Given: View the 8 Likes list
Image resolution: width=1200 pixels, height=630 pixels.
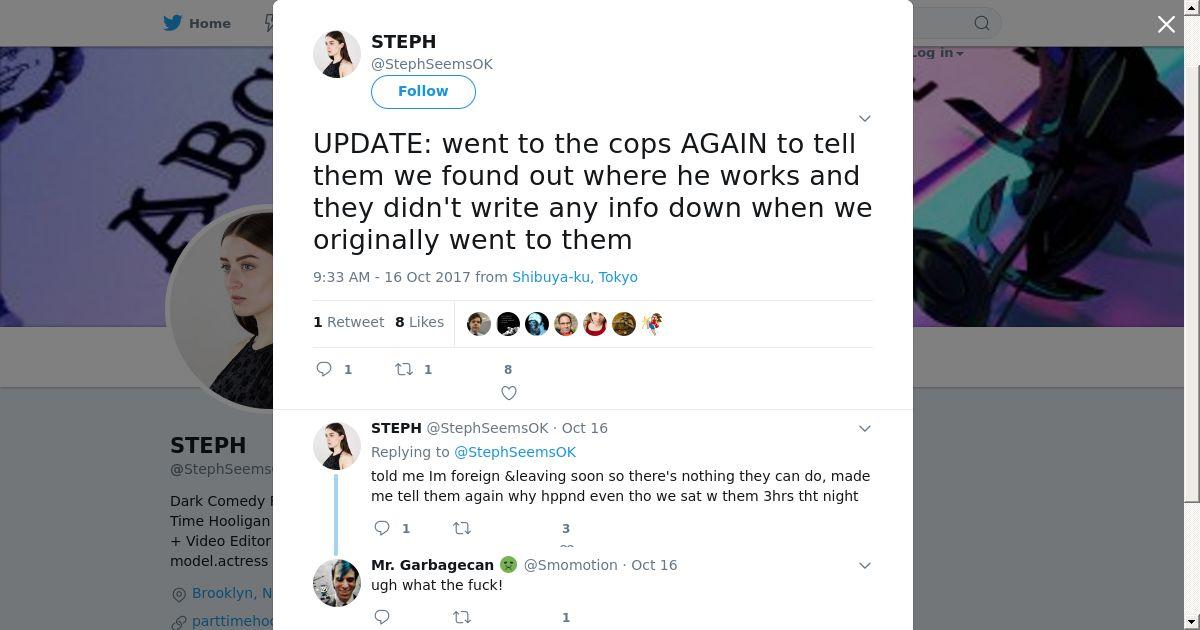Looking at the screenshot, I should point(420,322).
